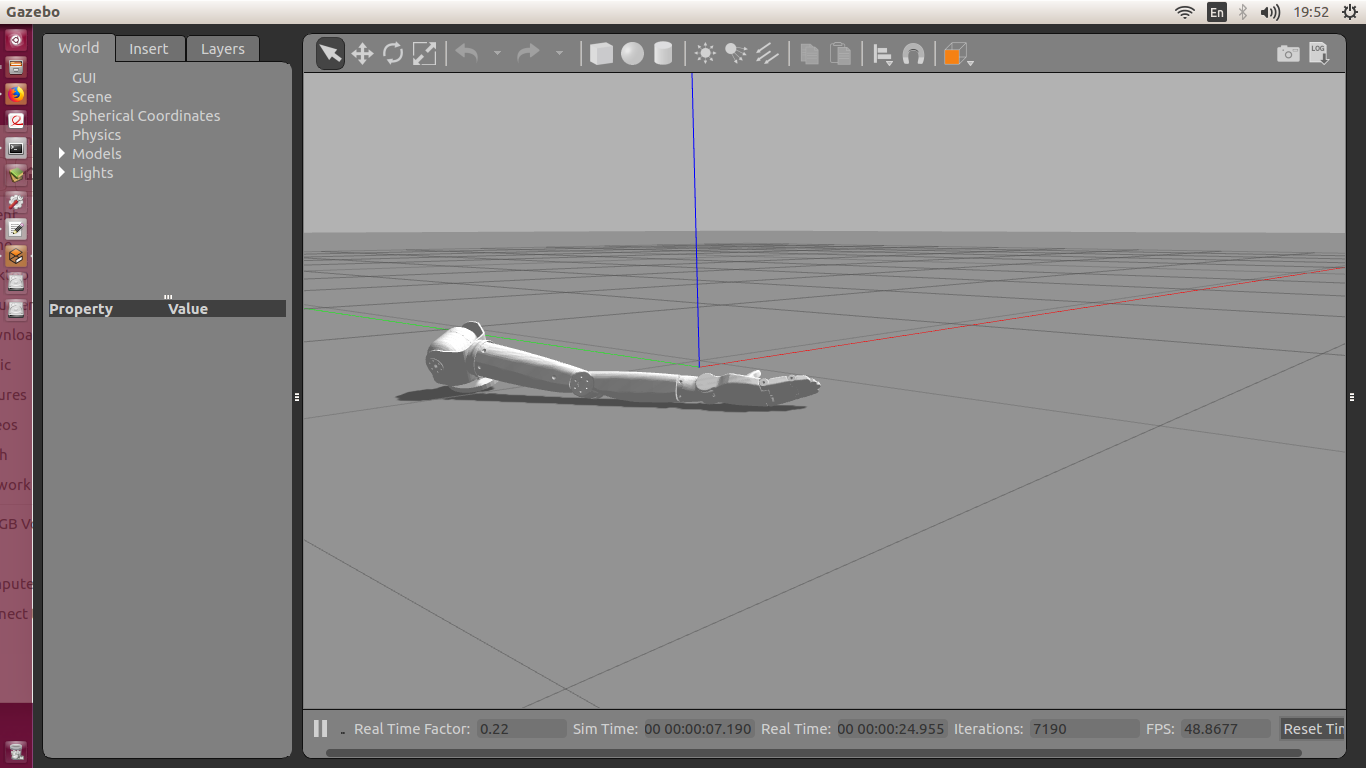The width and height of the screenshot is (1366, 768).
Task: Pause the simulation
Action: click(x=320, y=729)
